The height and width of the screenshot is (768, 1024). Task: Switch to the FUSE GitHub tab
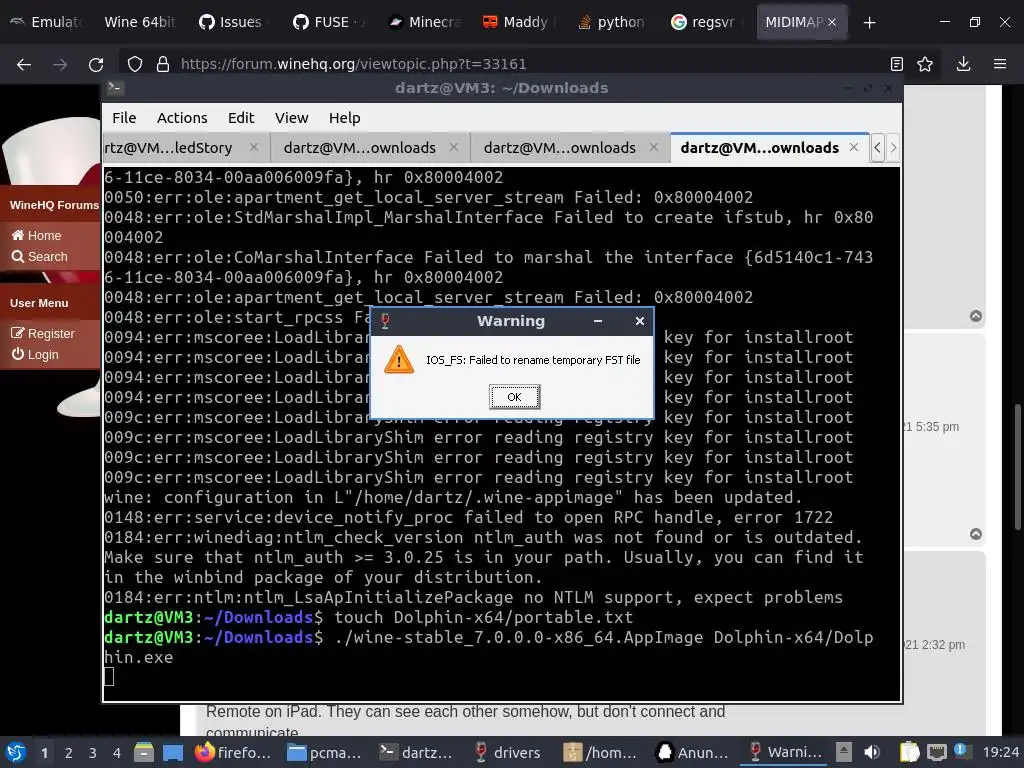pyautogui.click(x=330, y=22)
